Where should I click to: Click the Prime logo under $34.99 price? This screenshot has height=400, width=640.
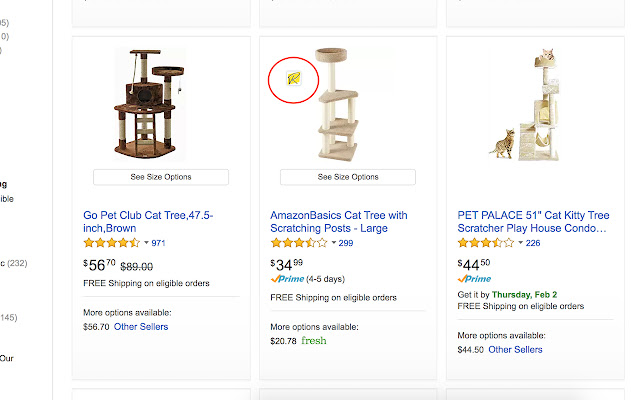(x=287, y=279)
